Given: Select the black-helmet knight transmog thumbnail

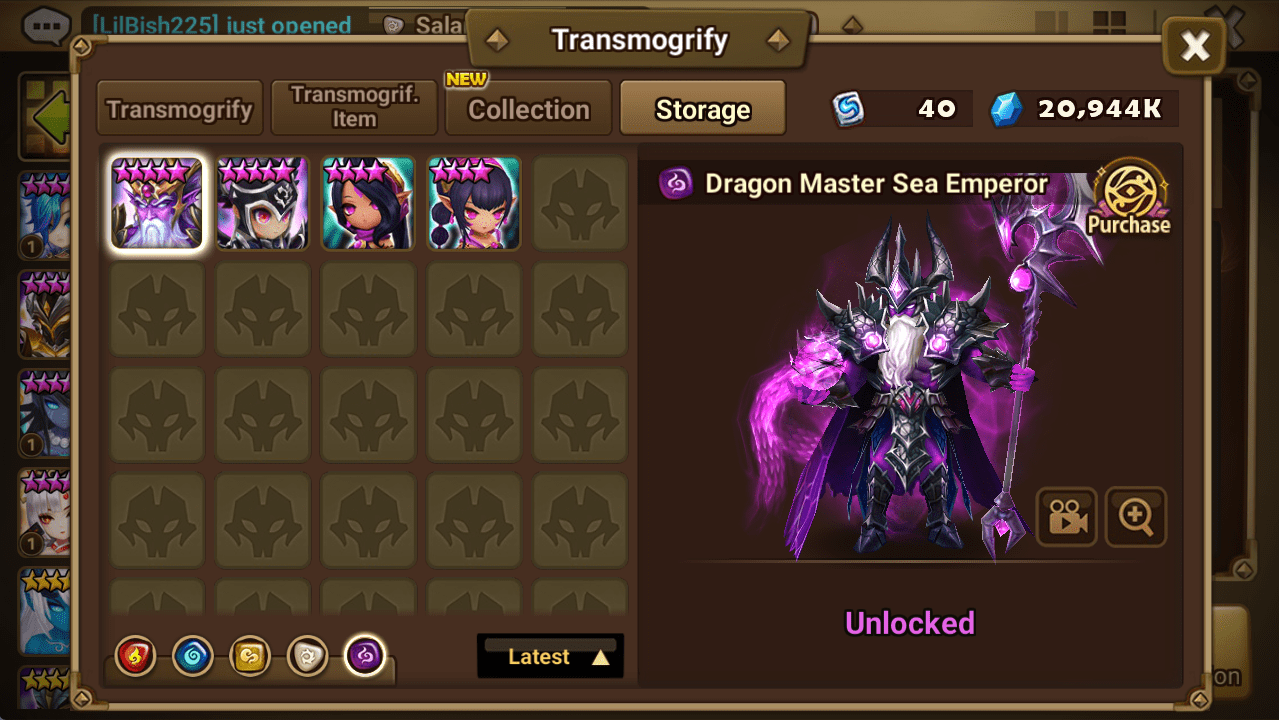Looking at the screenshot, I should (x=263, y=203).
